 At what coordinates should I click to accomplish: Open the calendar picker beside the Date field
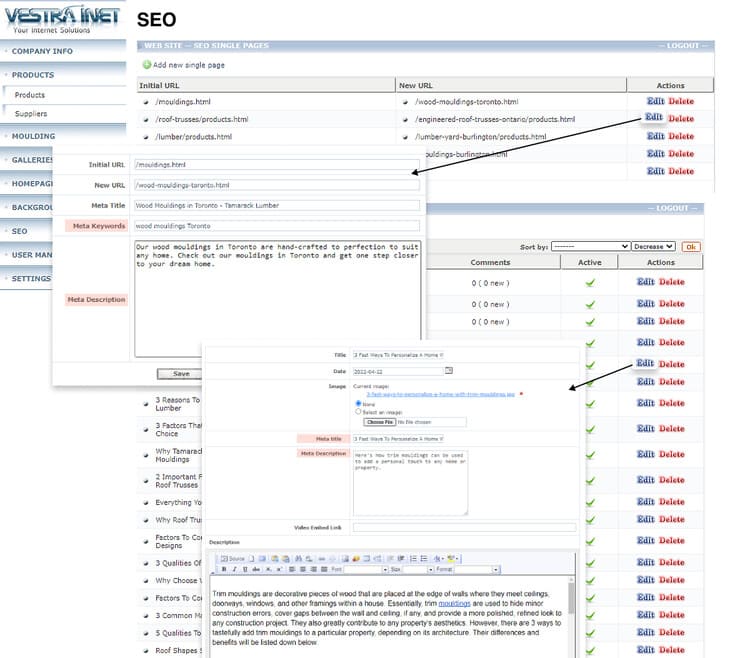[449, 370]
